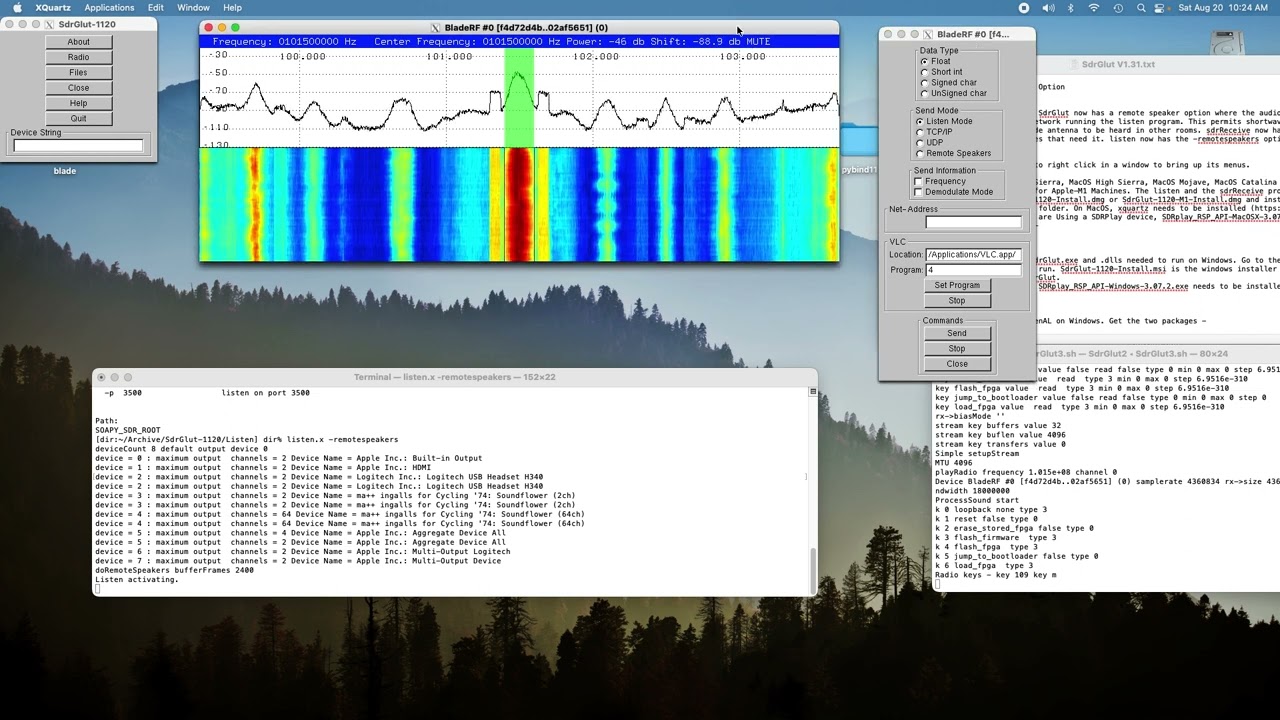Click the Close button in SdrGlut-1120 window
1280x720 pixels.
[x=79, y=88]
